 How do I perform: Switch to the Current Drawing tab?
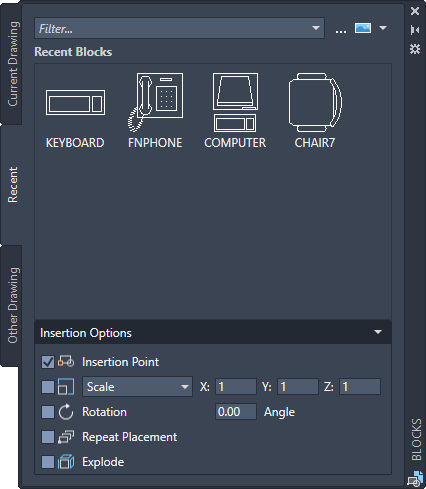[12, 64]
